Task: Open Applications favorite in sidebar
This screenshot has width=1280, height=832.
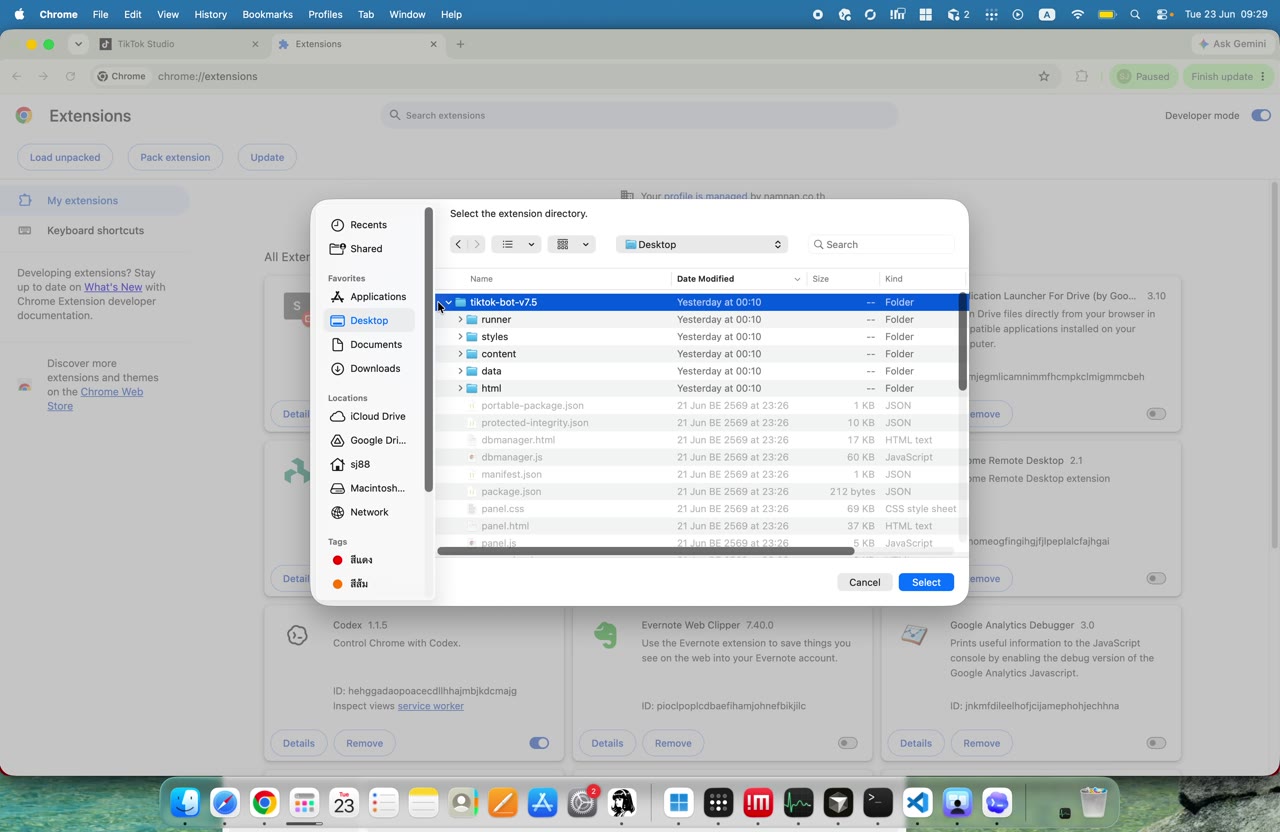Action: tap(370, 297)
